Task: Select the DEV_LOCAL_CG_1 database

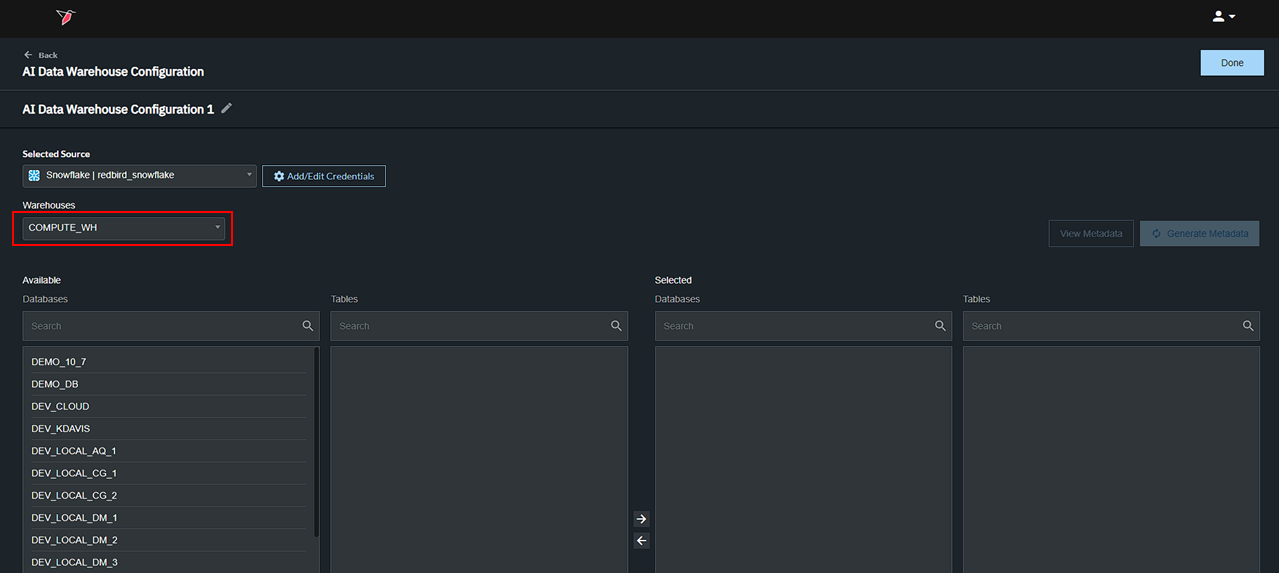Action: tap(168, 473)
